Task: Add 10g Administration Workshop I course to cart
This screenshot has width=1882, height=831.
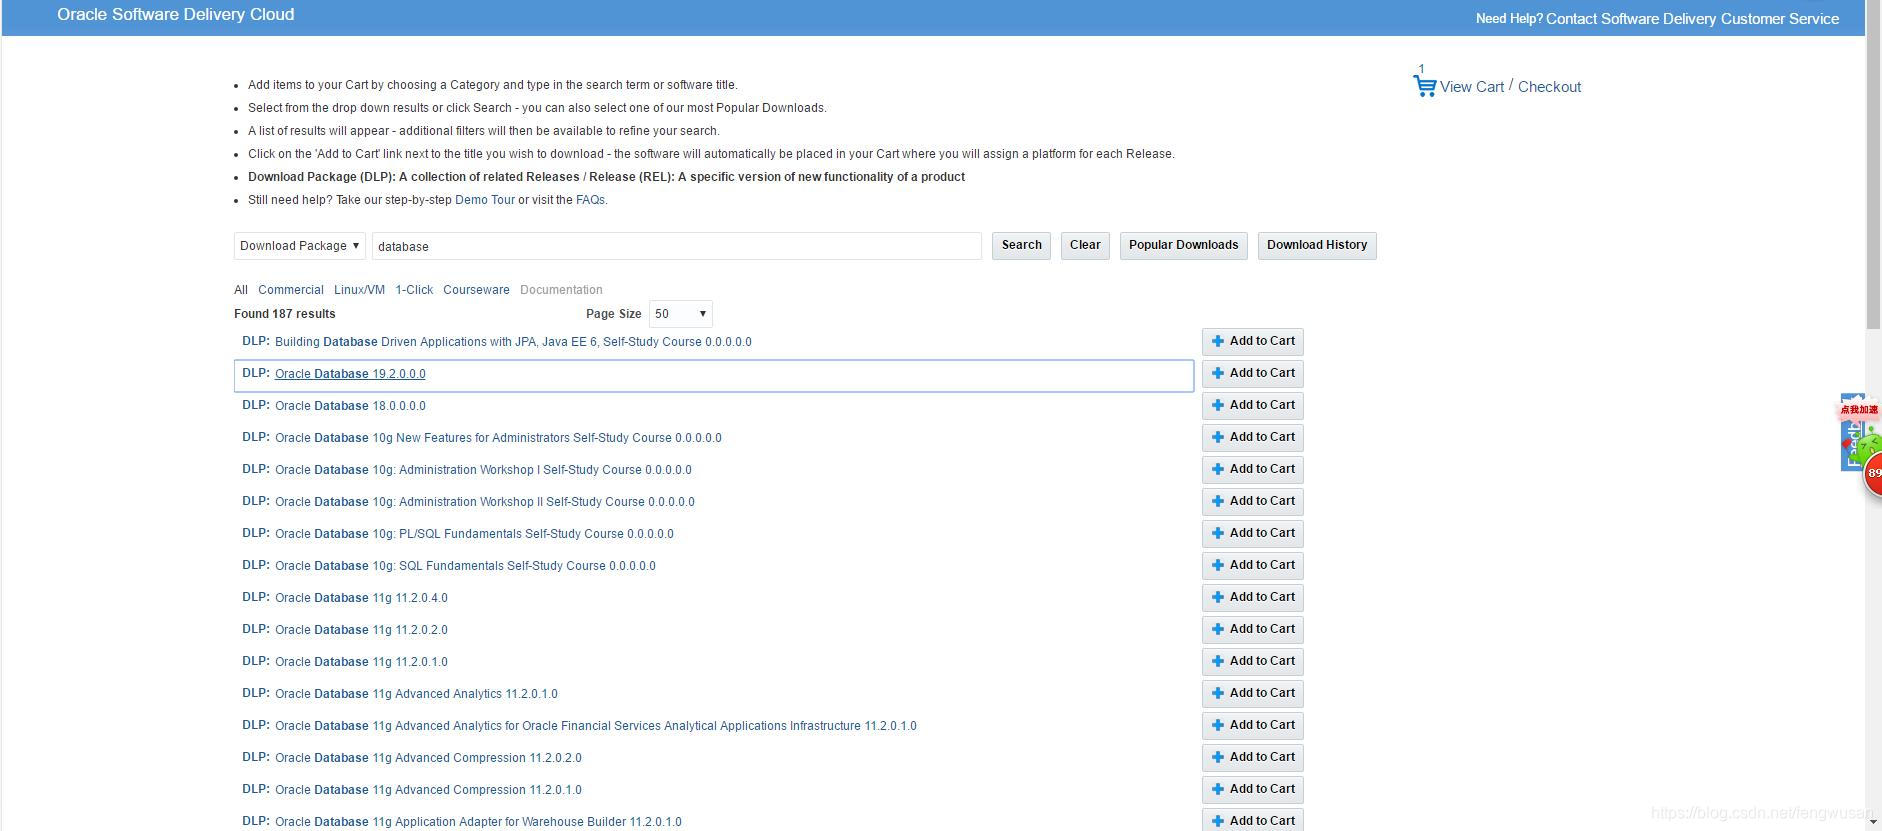Action: pyautogui.click(x=1253, y=469)
